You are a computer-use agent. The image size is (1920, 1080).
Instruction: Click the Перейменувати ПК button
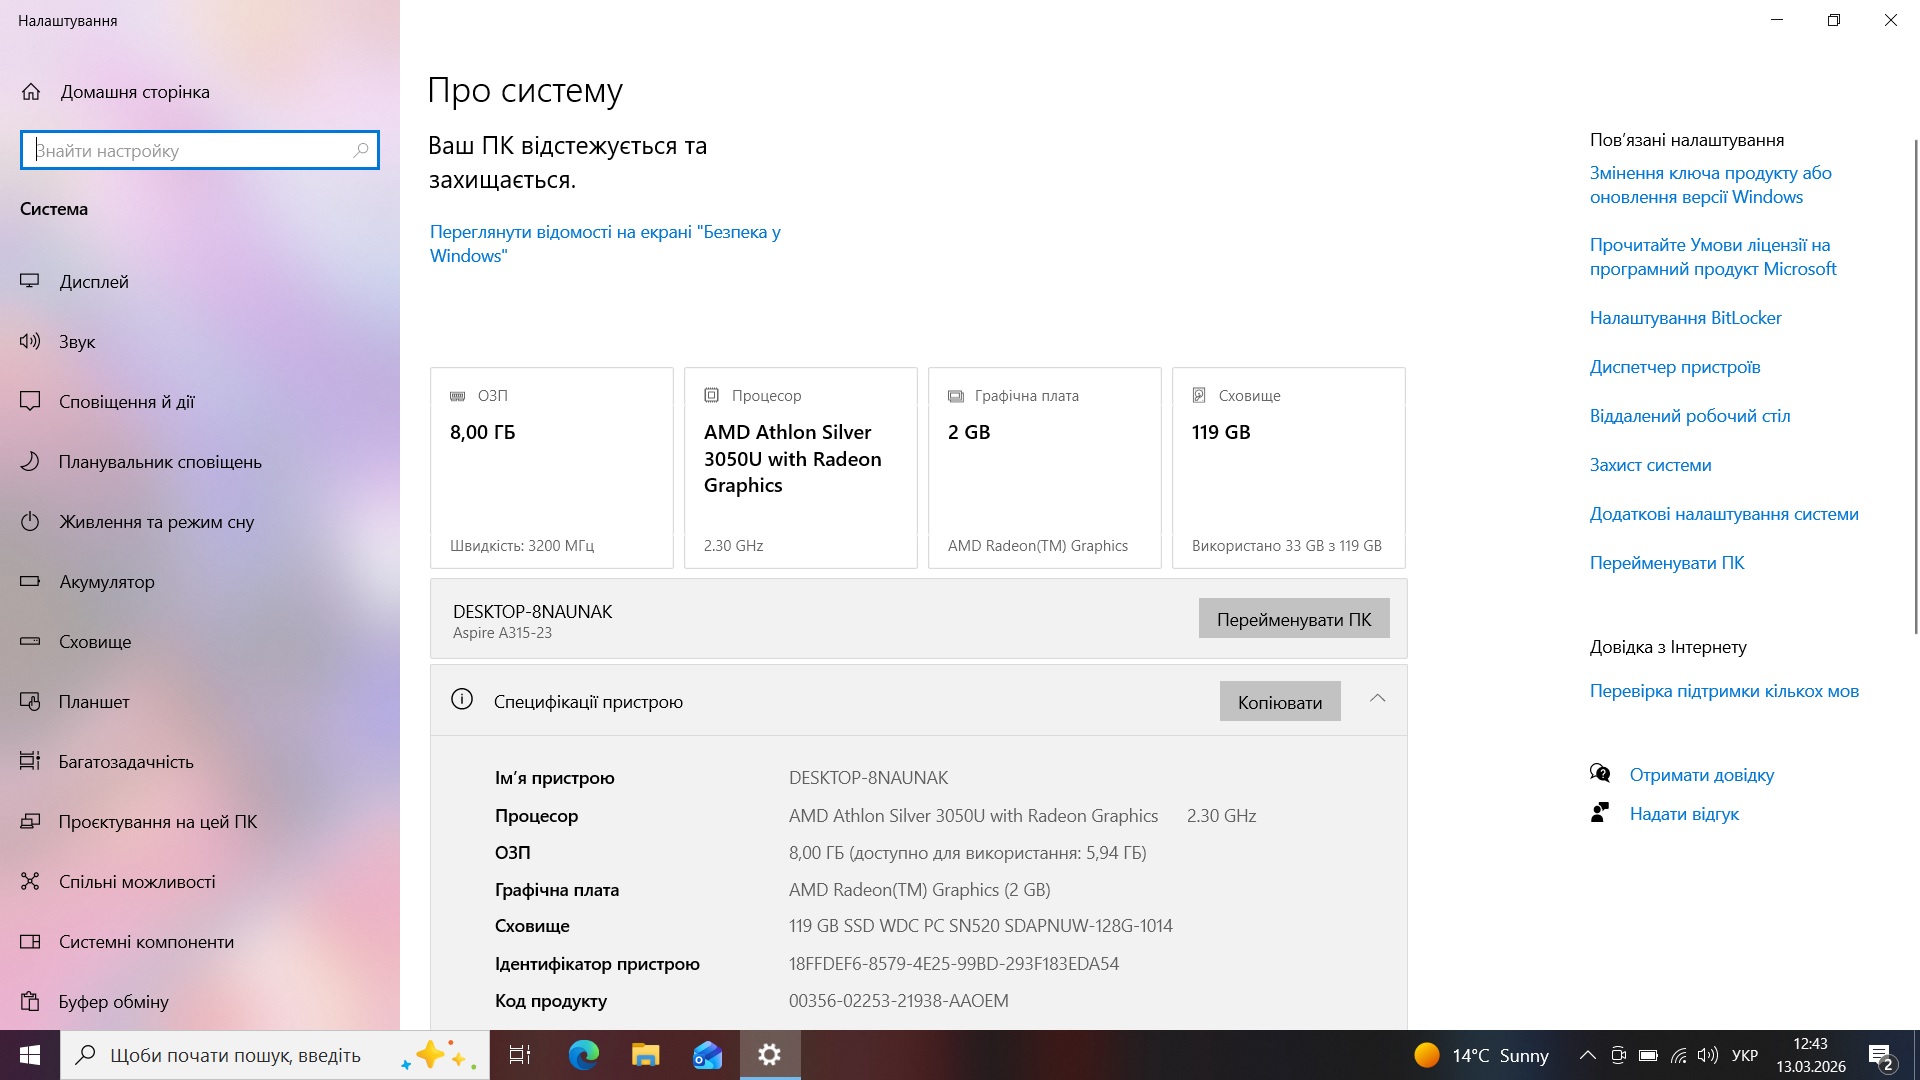pyautogui.click(x=1293, y=618)
